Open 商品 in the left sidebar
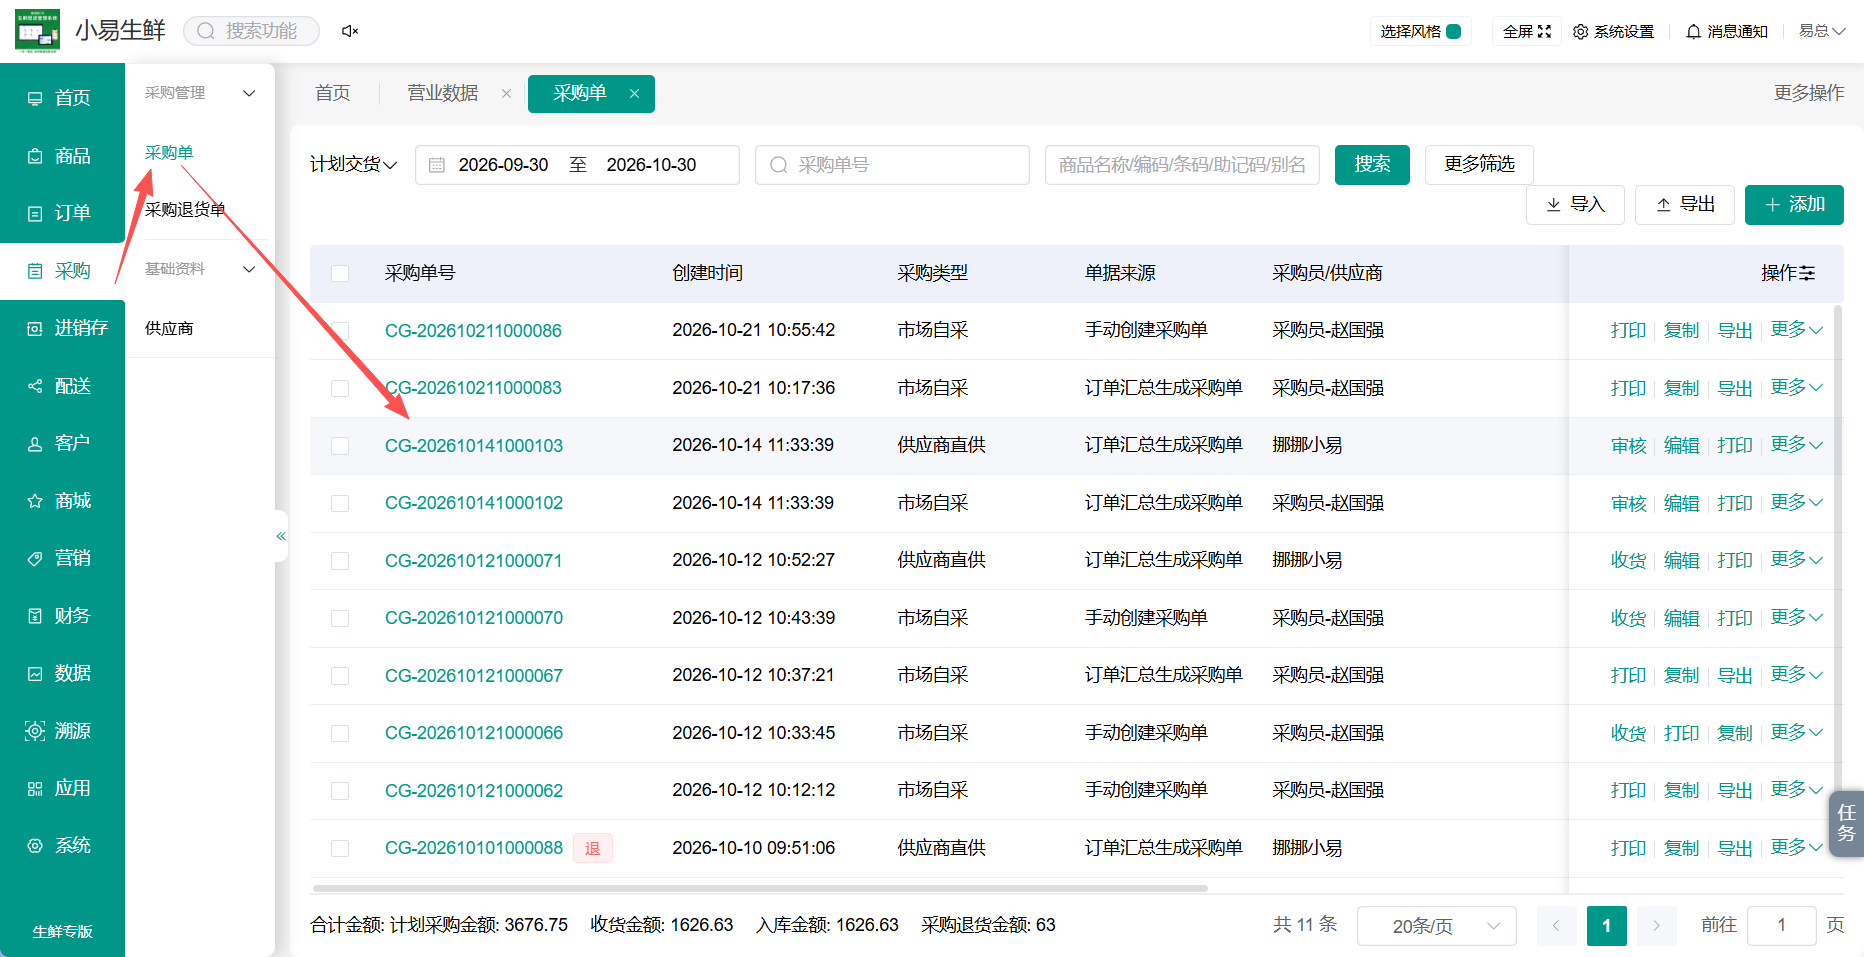Viewport: 1864px width, 957px height. [62, 156]
